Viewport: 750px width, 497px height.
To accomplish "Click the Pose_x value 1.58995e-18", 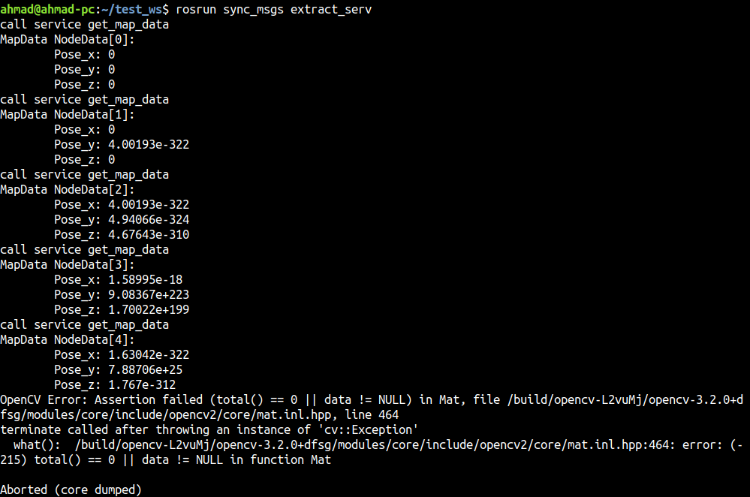I will [144, 279].
